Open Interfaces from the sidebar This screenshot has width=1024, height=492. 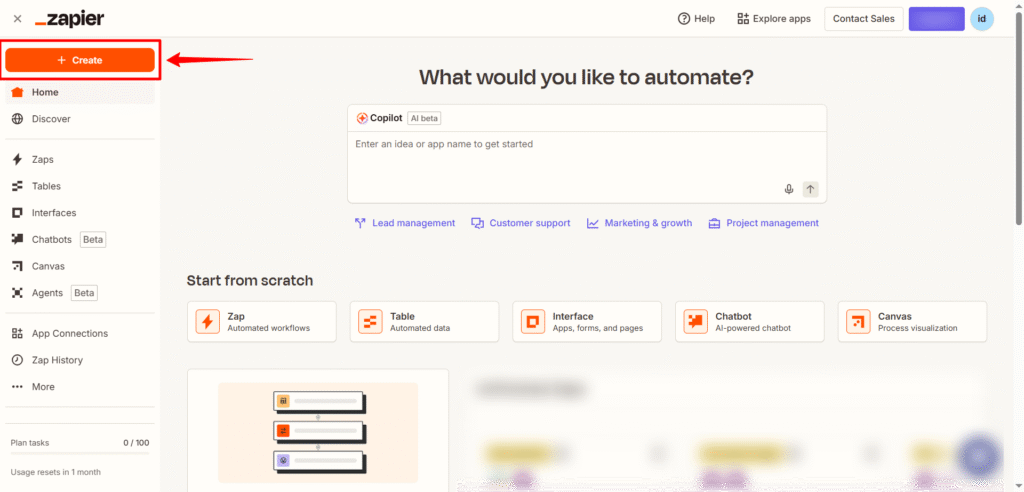click(80, 213)
